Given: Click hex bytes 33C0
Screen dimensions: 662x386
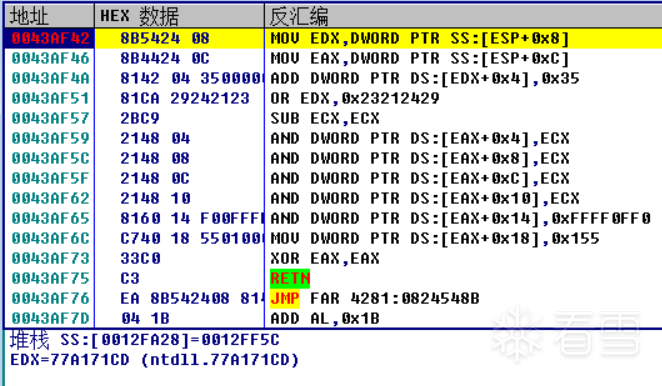Looking at the screenshot, I should (x=140, y=258).
